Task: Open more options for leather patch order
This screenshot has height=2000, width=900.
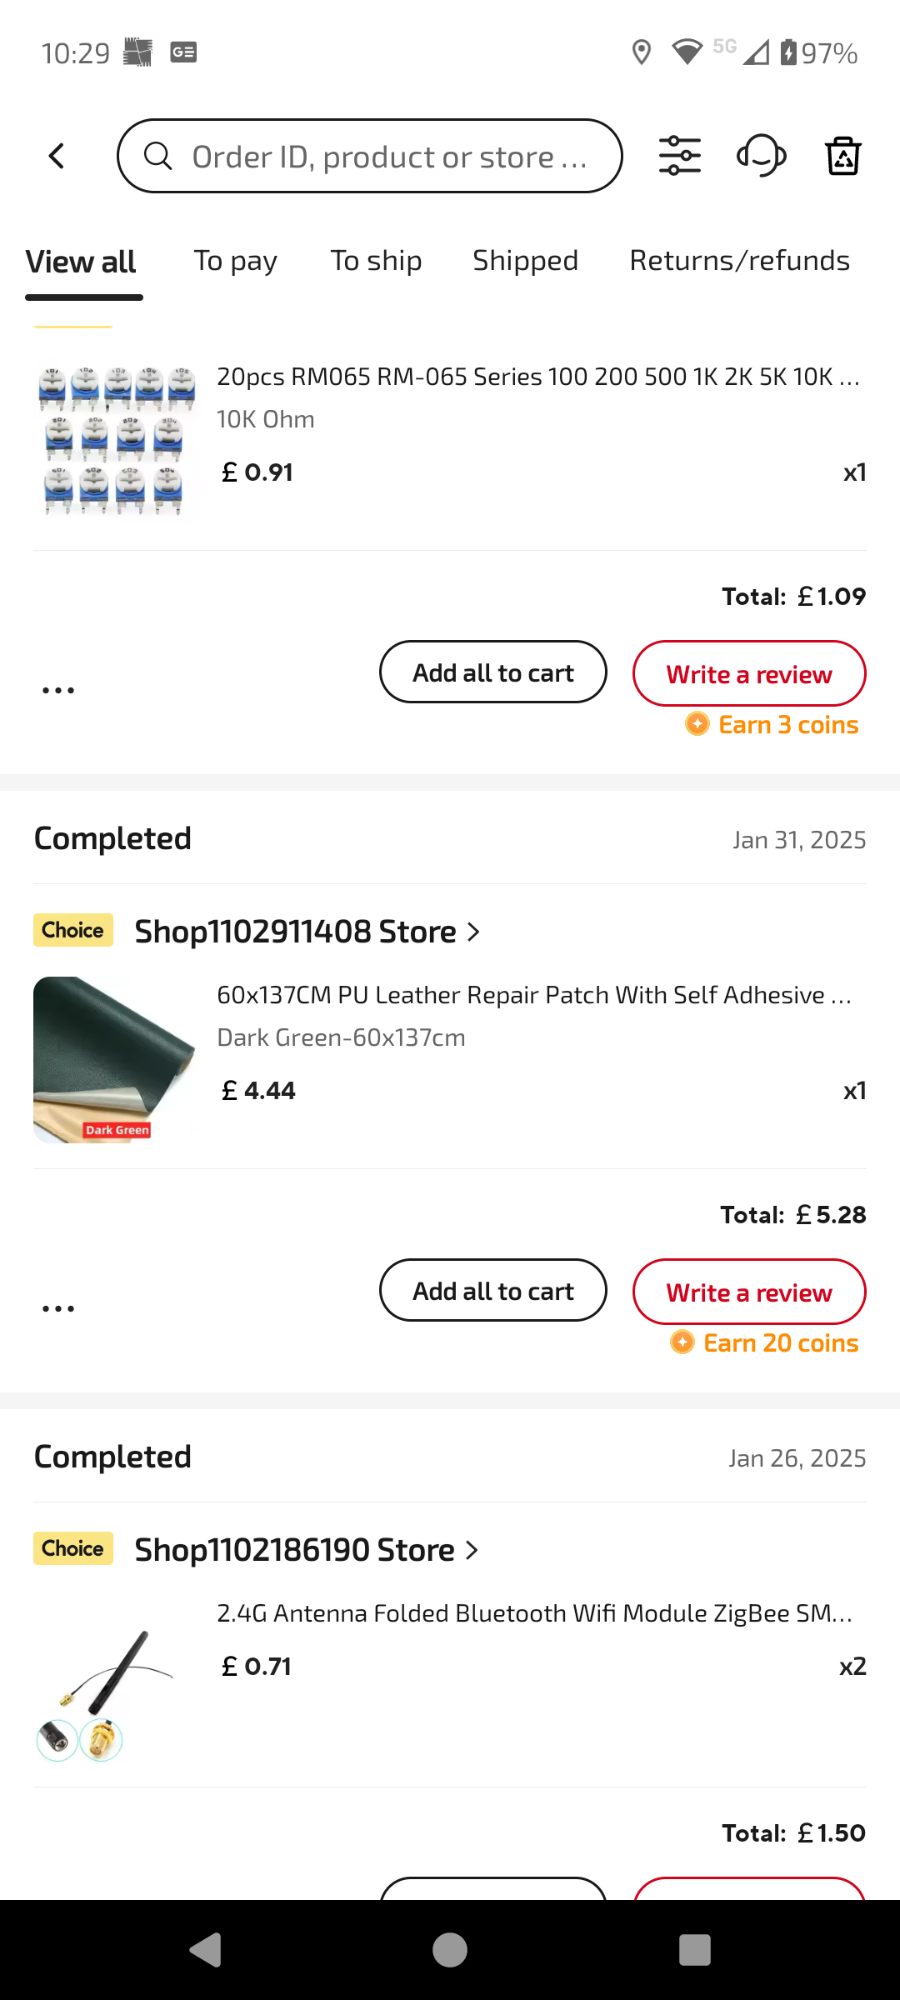Action: [58, 1308]
